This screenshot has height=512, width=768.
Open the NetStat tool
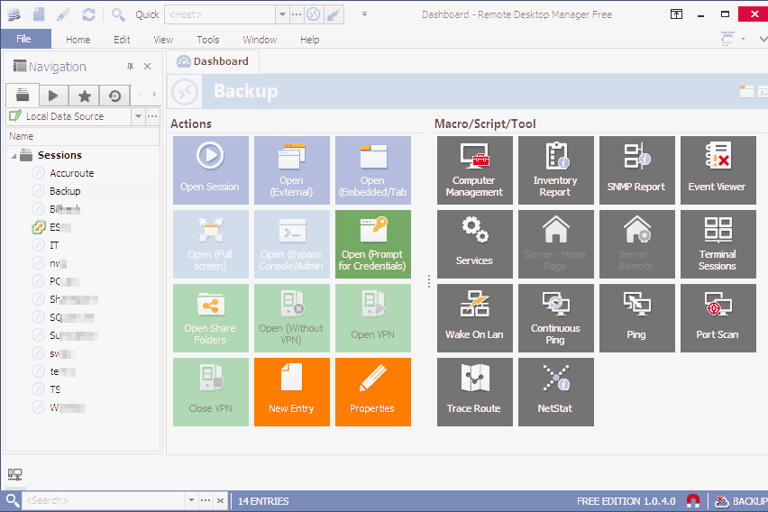click(556, 392)
